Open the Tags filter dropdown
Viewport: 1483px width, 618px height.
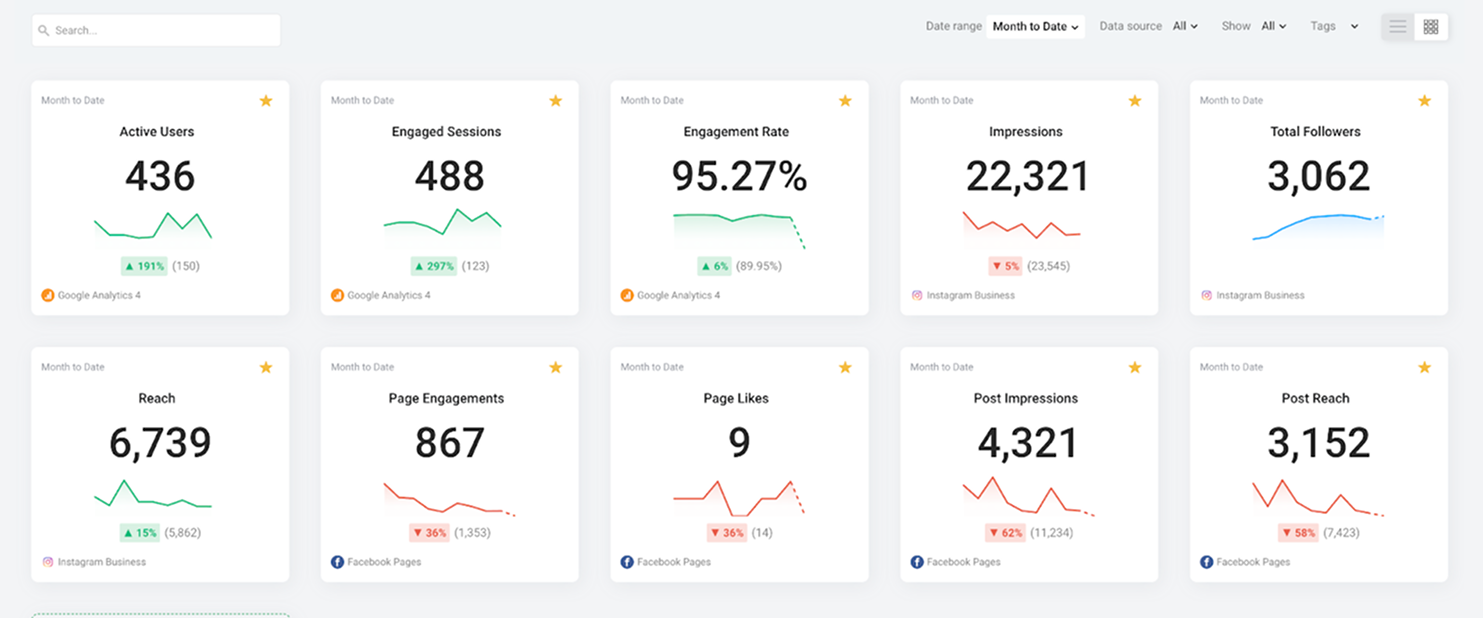click(1335, 27)
